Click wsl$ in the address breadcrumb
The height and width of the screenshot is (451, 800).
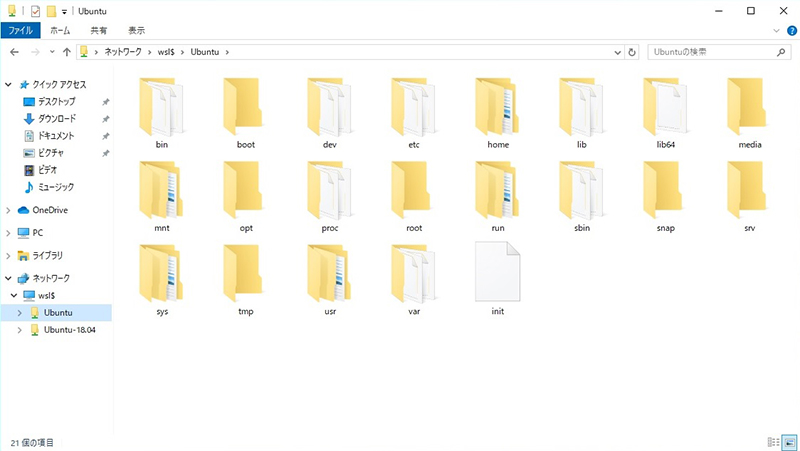point(166,52)
